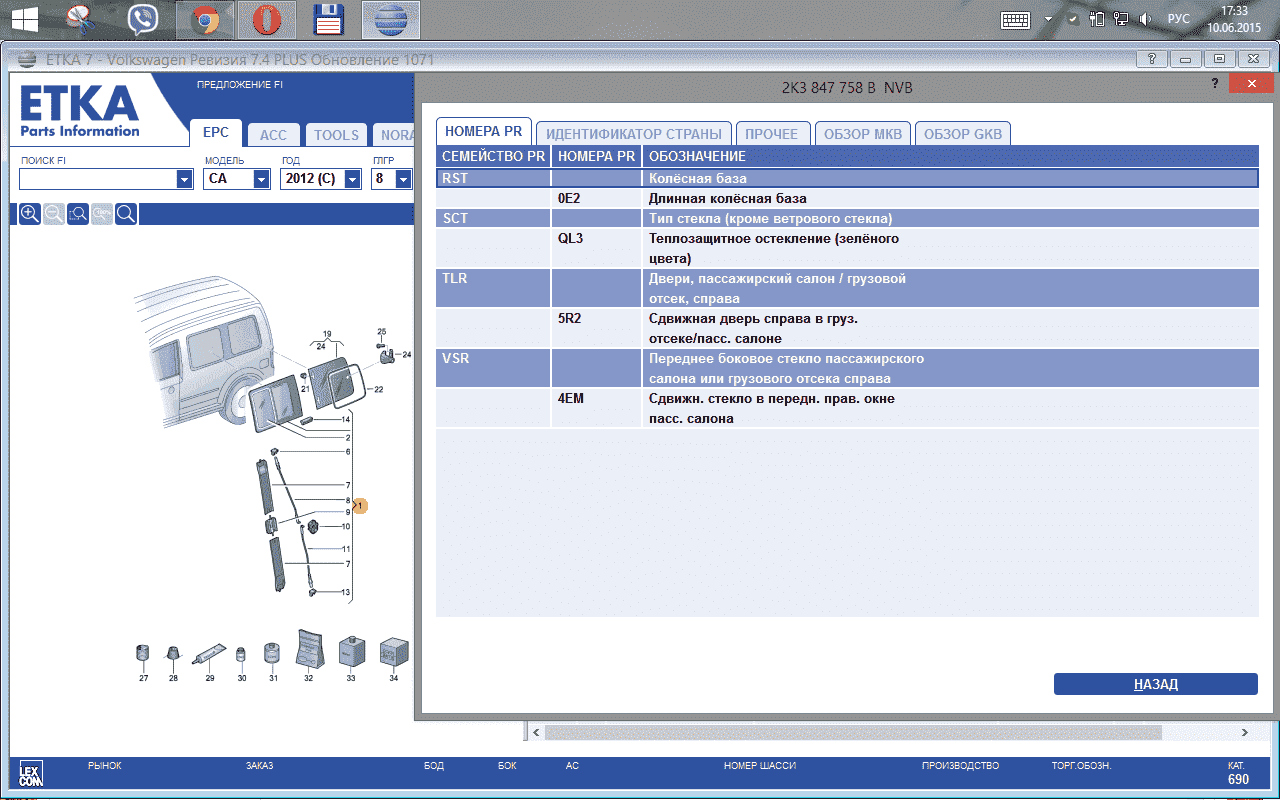
Task: Open Viber from the taskbar
Action: point(142,19)
